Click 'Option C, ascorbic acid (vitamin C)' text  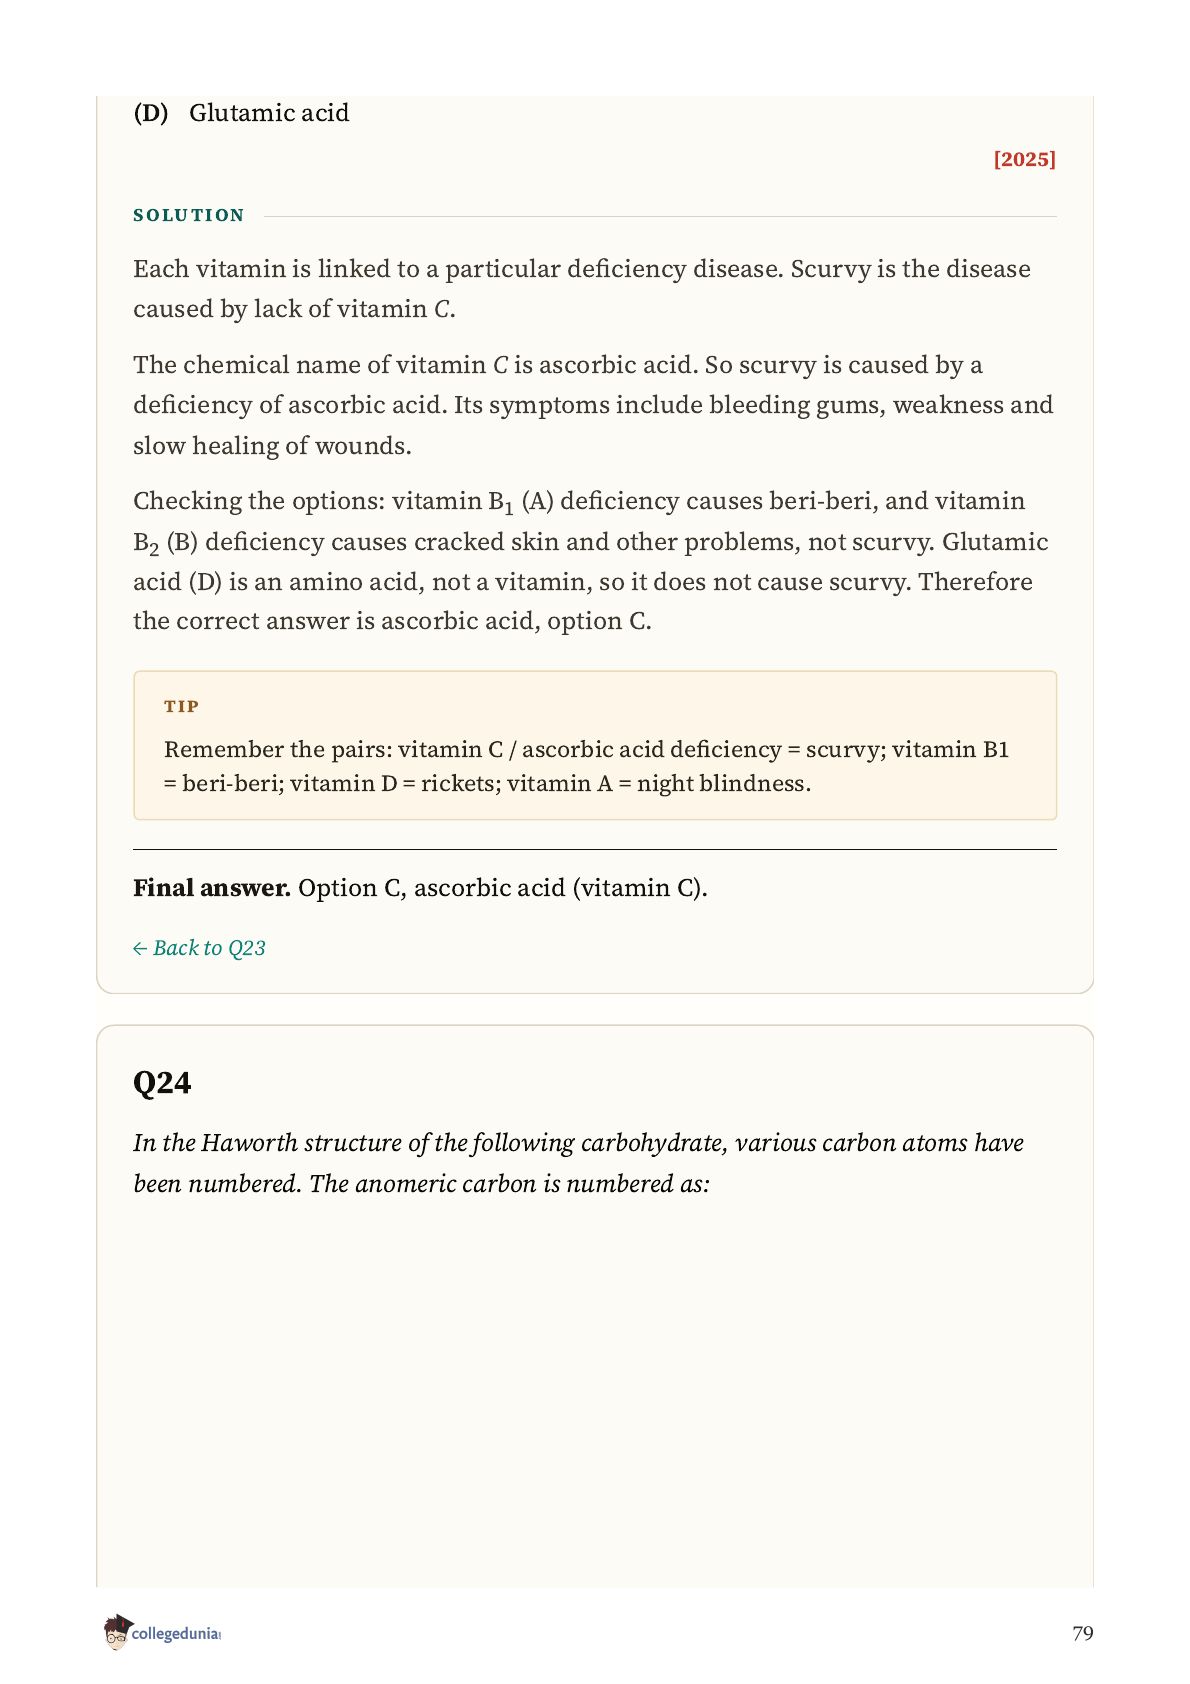click(503, 888)
